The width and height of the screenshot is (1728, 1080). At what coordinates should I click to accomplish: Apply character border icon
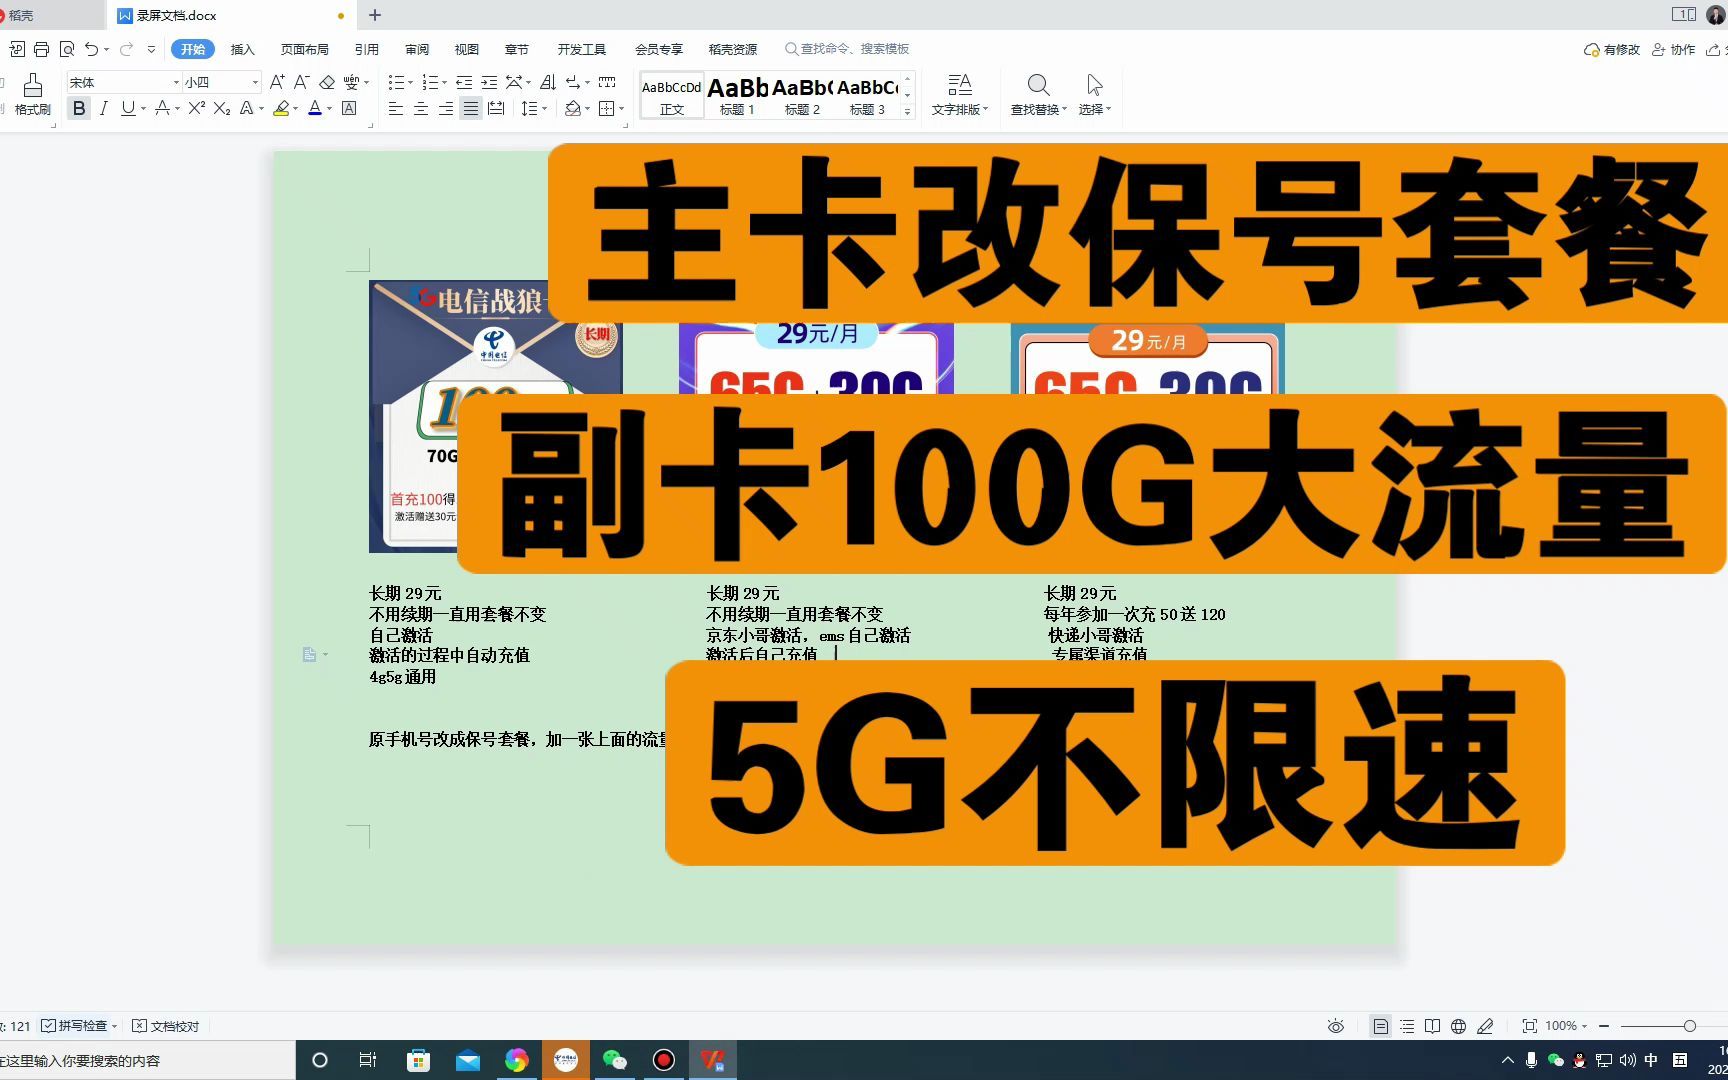(x=349, y=108)
